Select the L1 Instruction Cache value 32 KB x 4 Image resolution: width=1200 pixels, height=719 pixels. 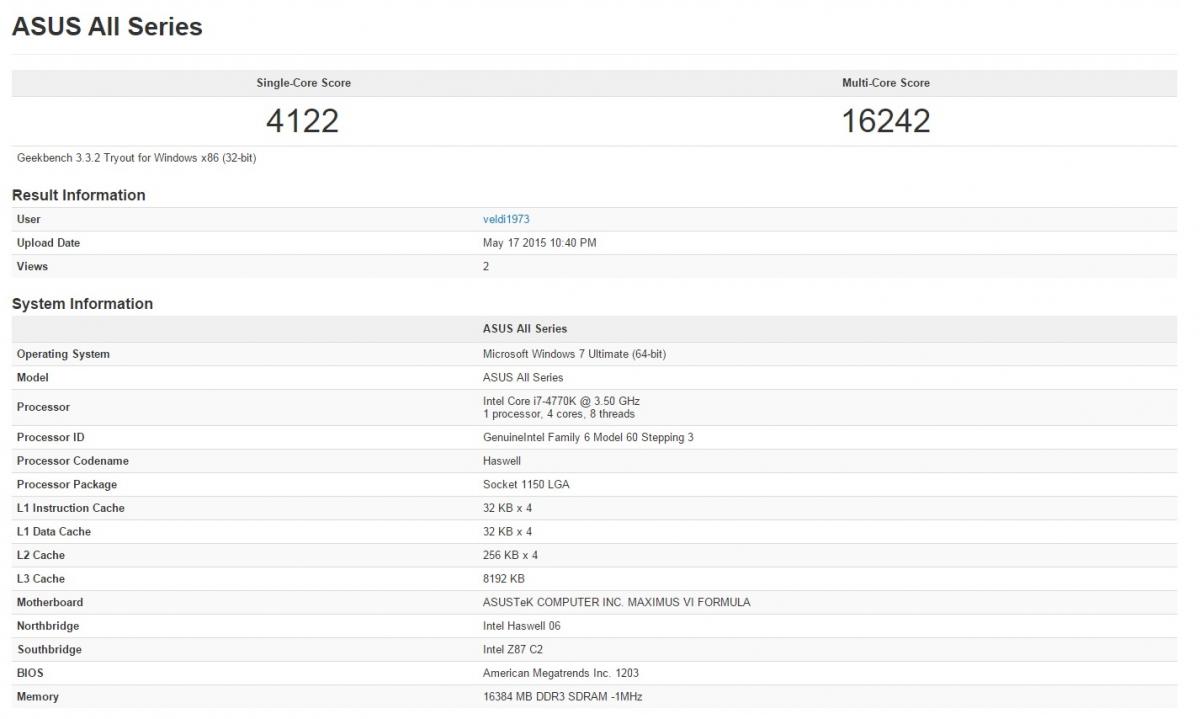[x=508, y=508]
